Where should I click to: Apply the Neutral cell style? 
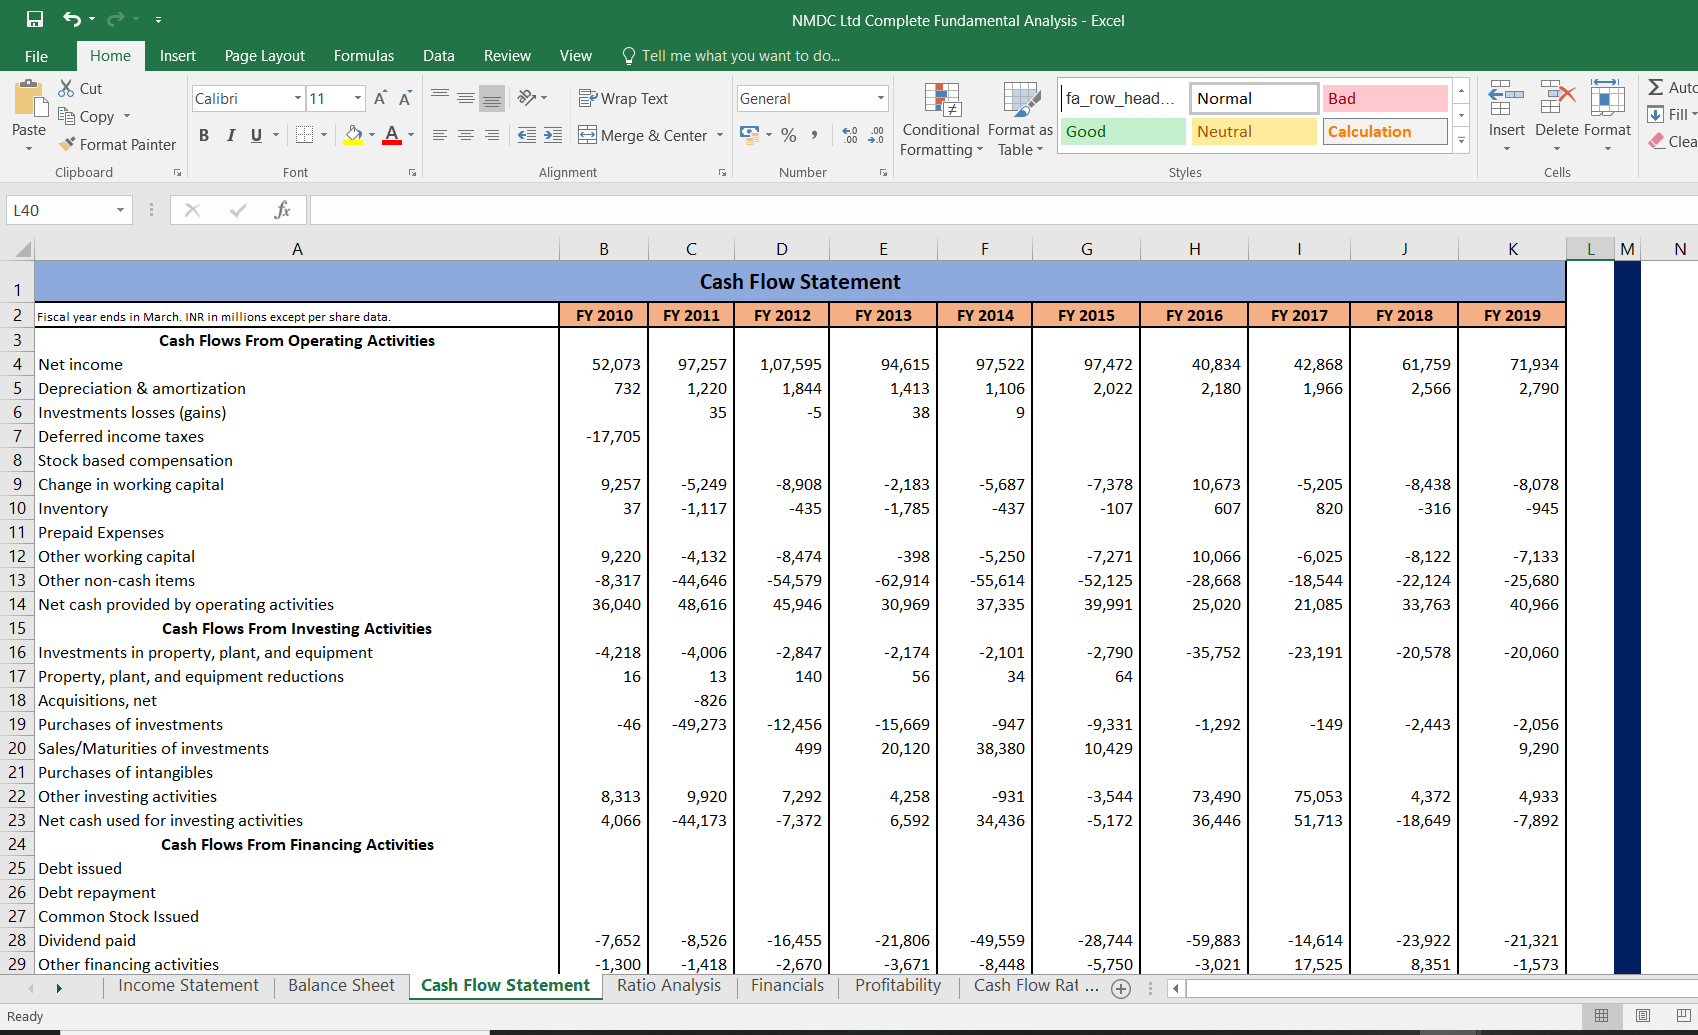(1254, 131)
